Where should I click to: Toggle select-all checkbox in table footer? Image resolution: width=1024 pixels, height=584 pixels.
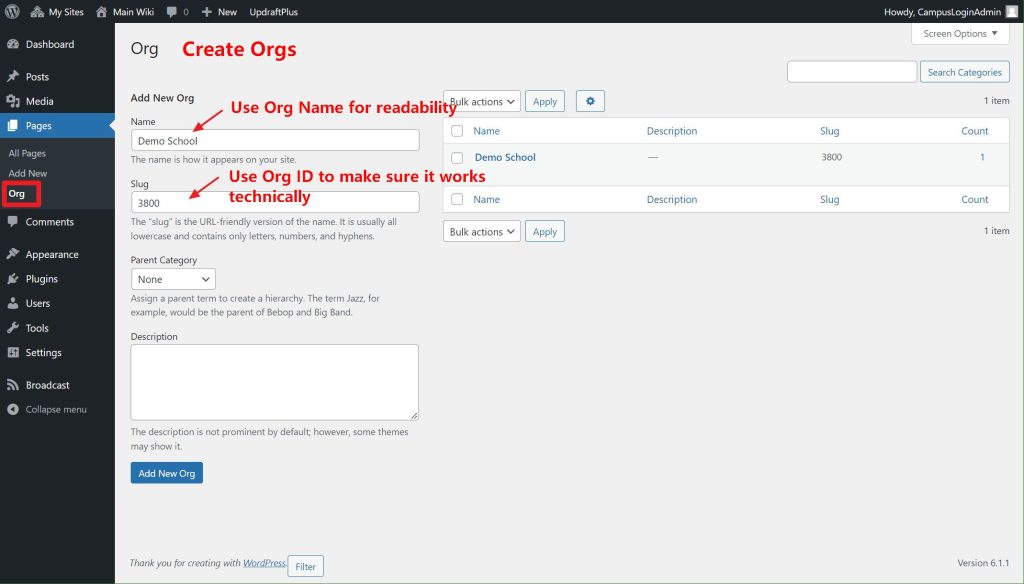click(x=457, y=200)
